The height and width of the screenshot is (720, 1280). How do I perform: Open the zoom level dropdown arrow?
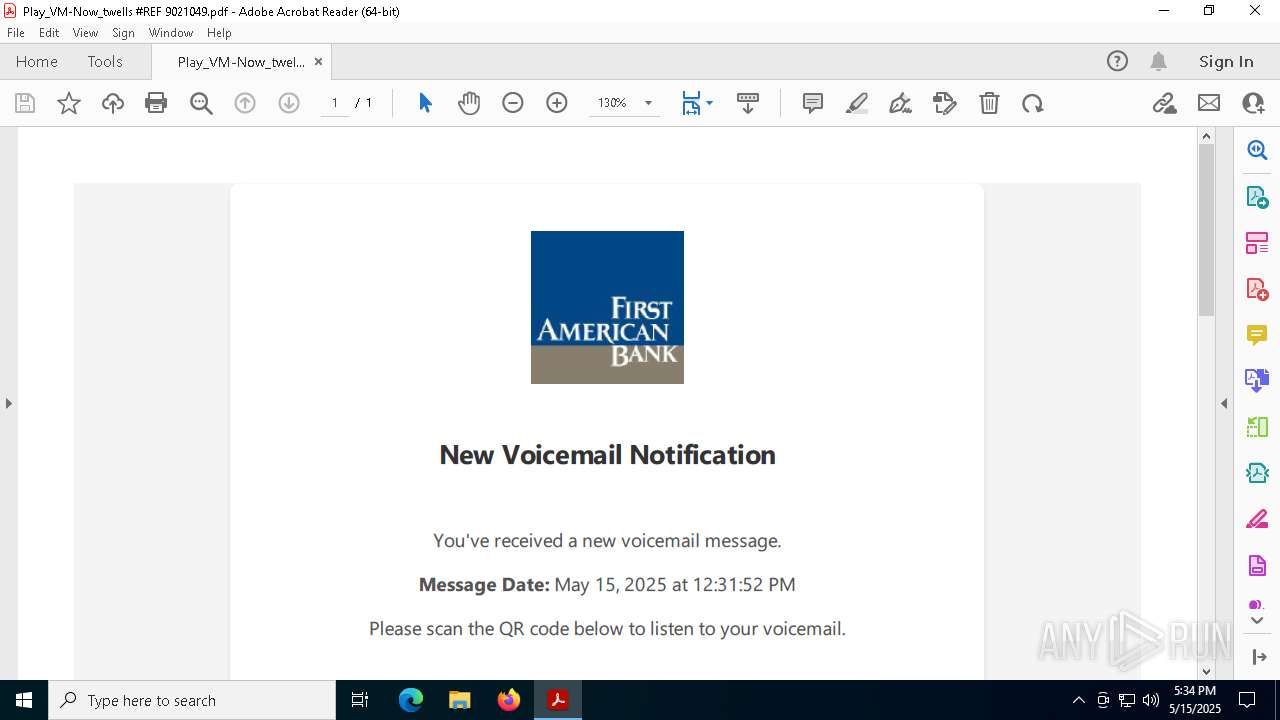pyautogui.click(x=648, y=103)
